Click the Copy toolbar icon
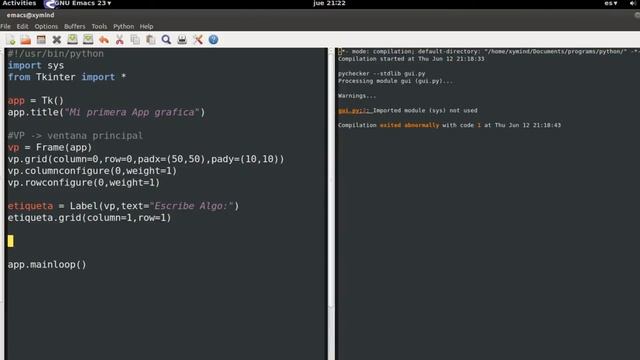The height and width of the screenshot is (360, 640). 135,40
